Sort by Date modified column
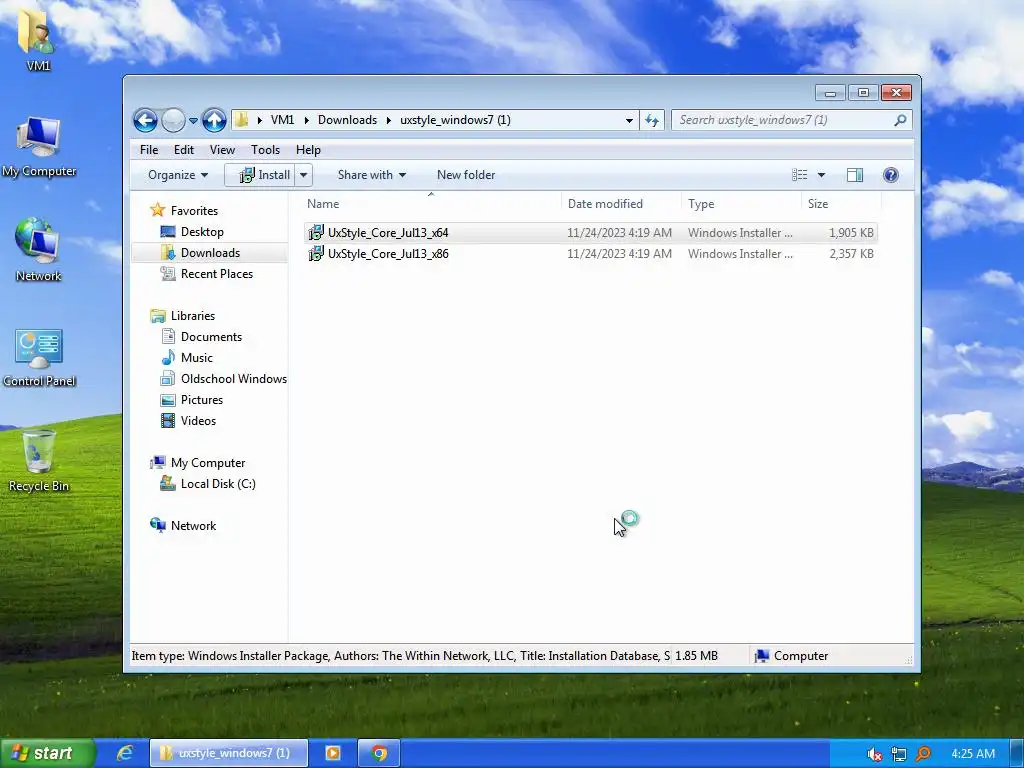 tap(620, 204)
